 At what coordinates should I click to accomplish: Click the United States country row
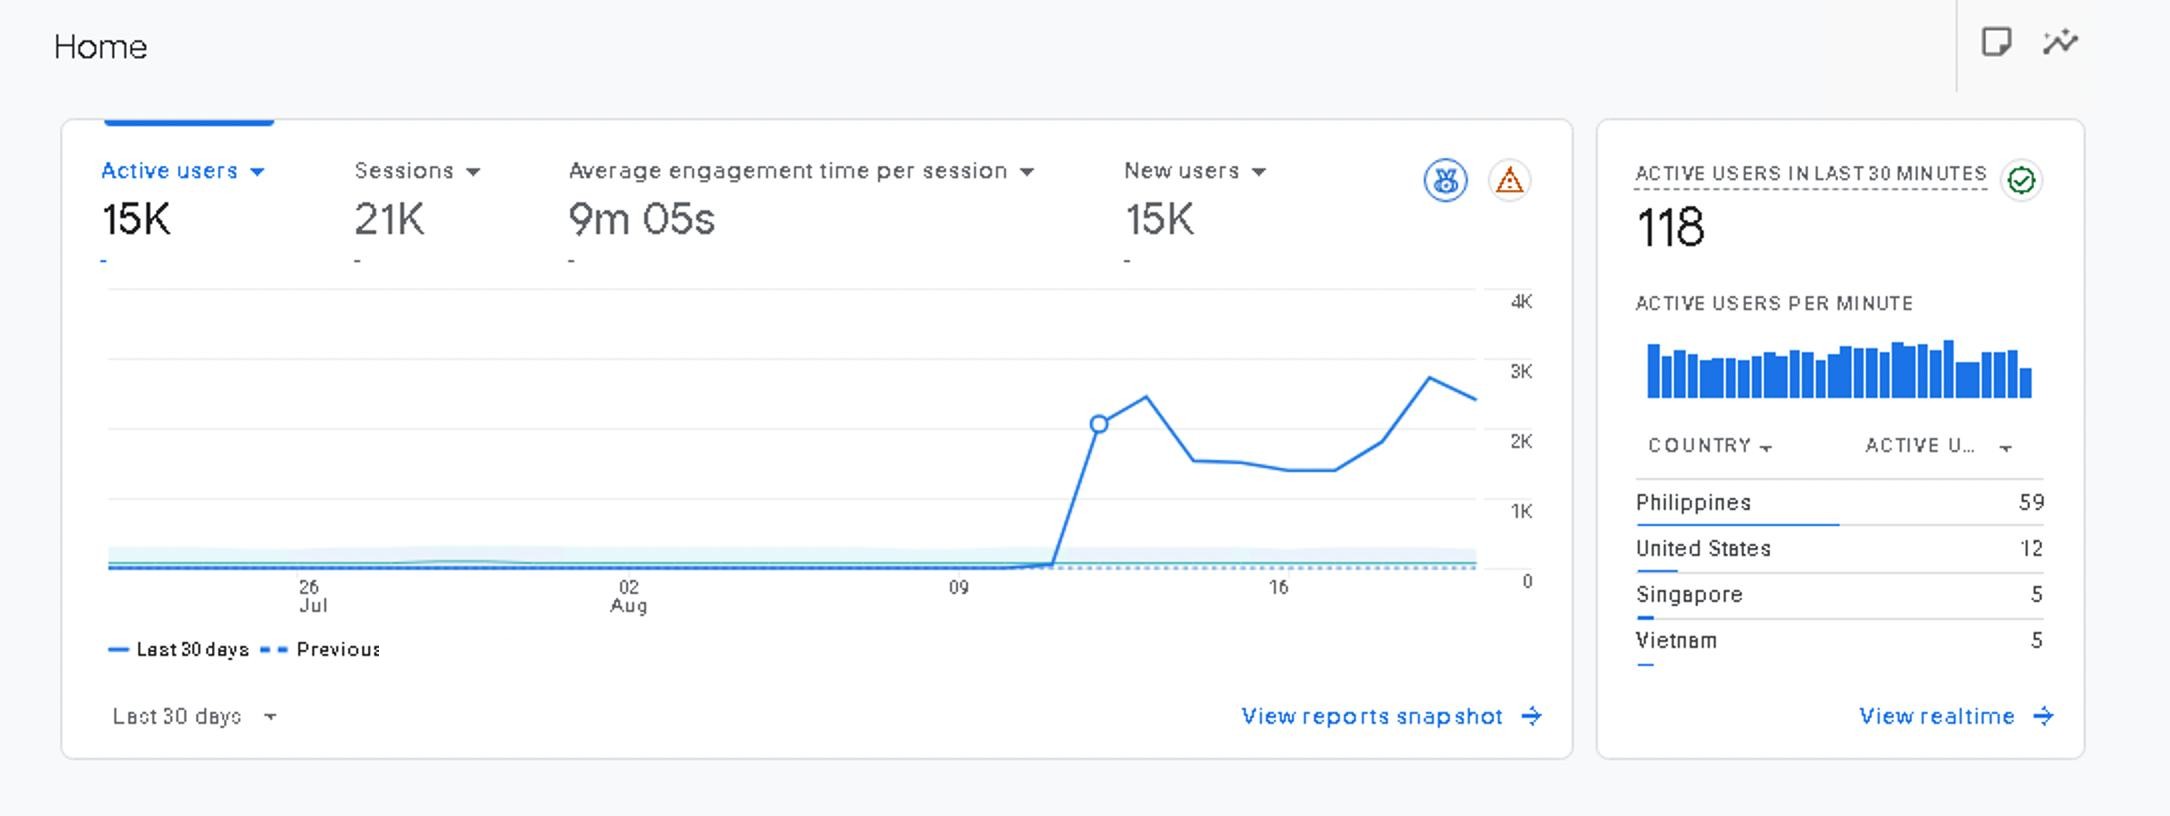[1840, 549]
